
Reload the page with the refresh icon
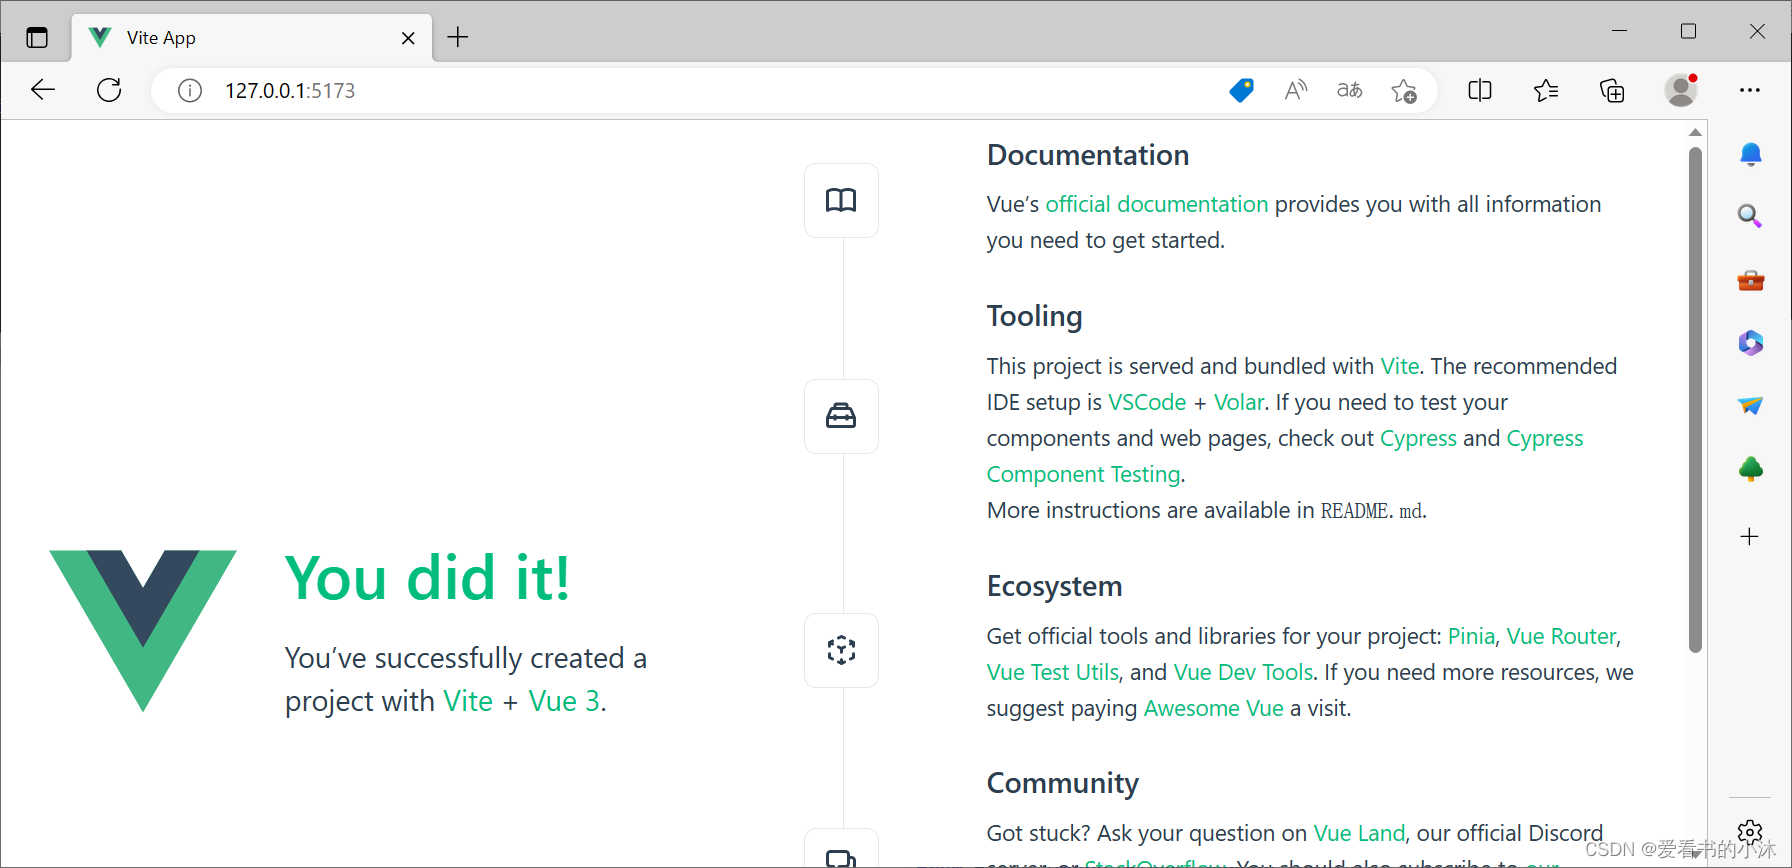coord(109,90)
